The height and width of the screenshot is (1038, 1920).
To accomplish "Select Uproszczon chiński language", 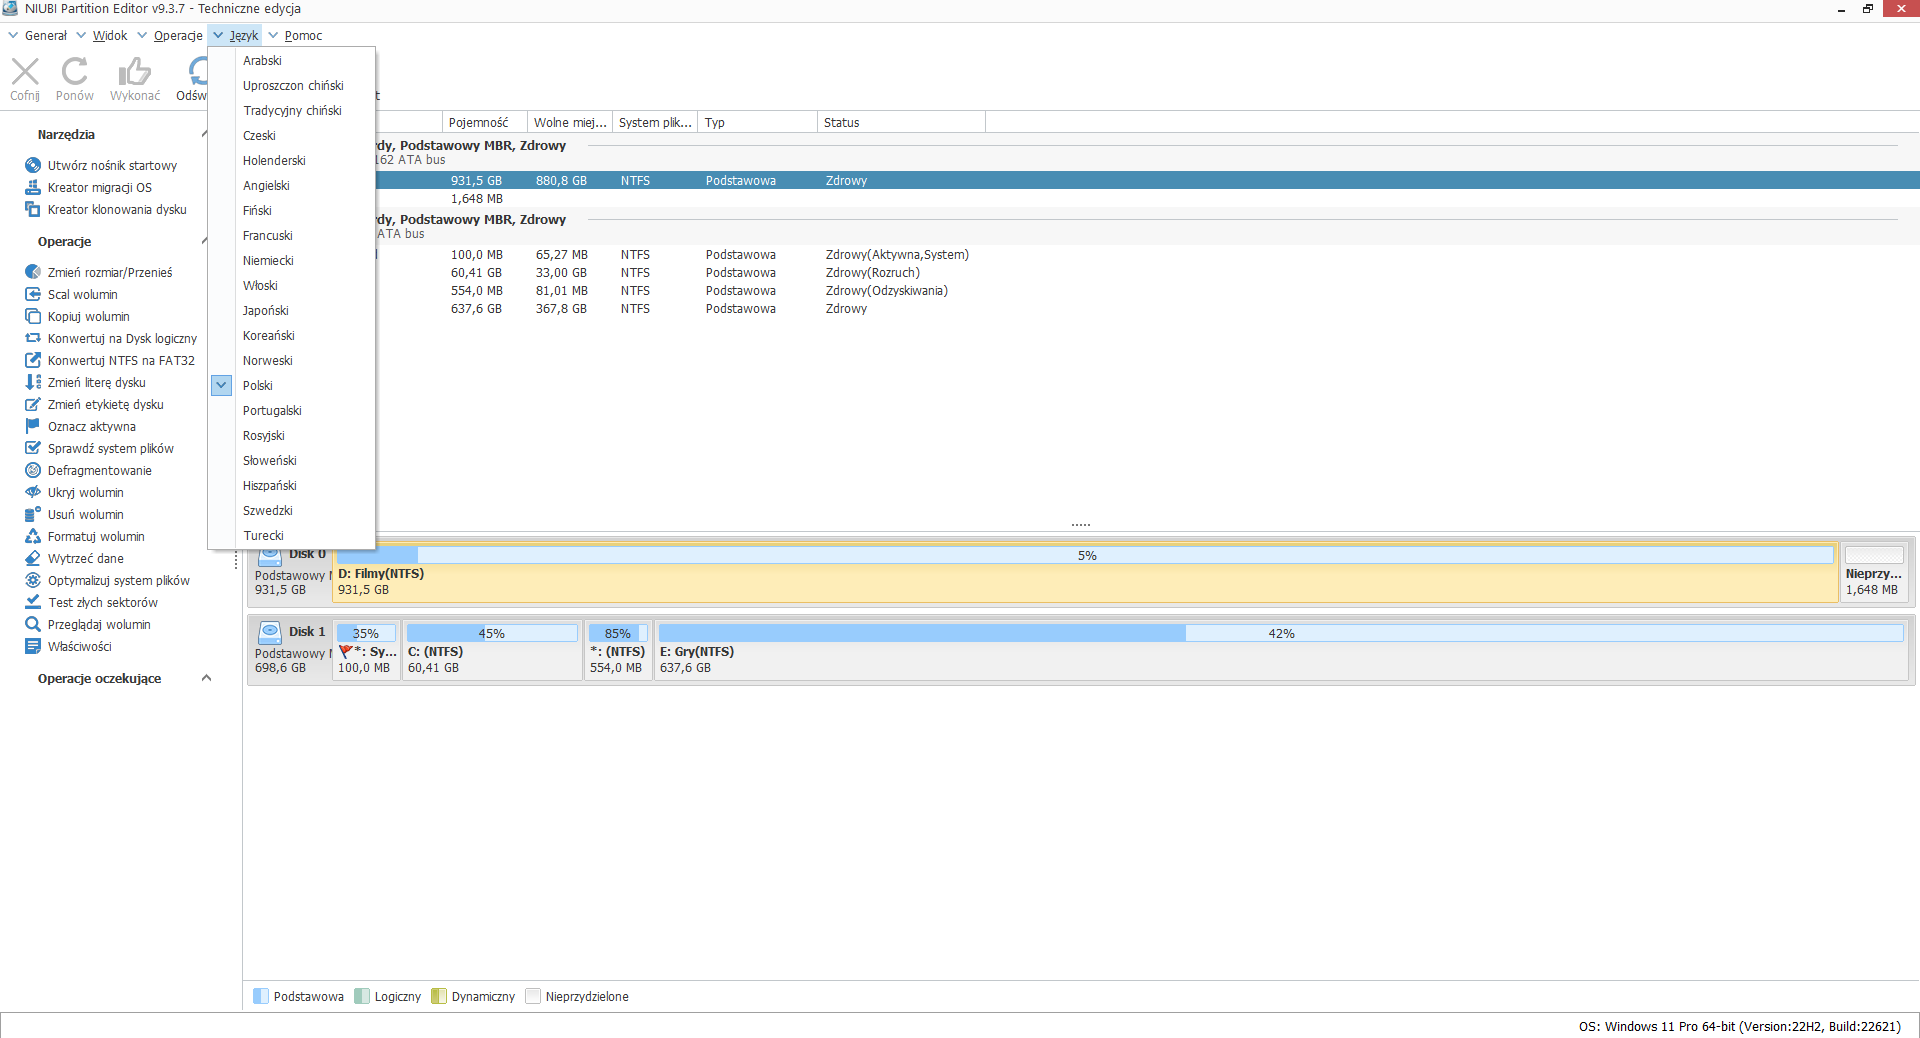I will coord(293,85).
